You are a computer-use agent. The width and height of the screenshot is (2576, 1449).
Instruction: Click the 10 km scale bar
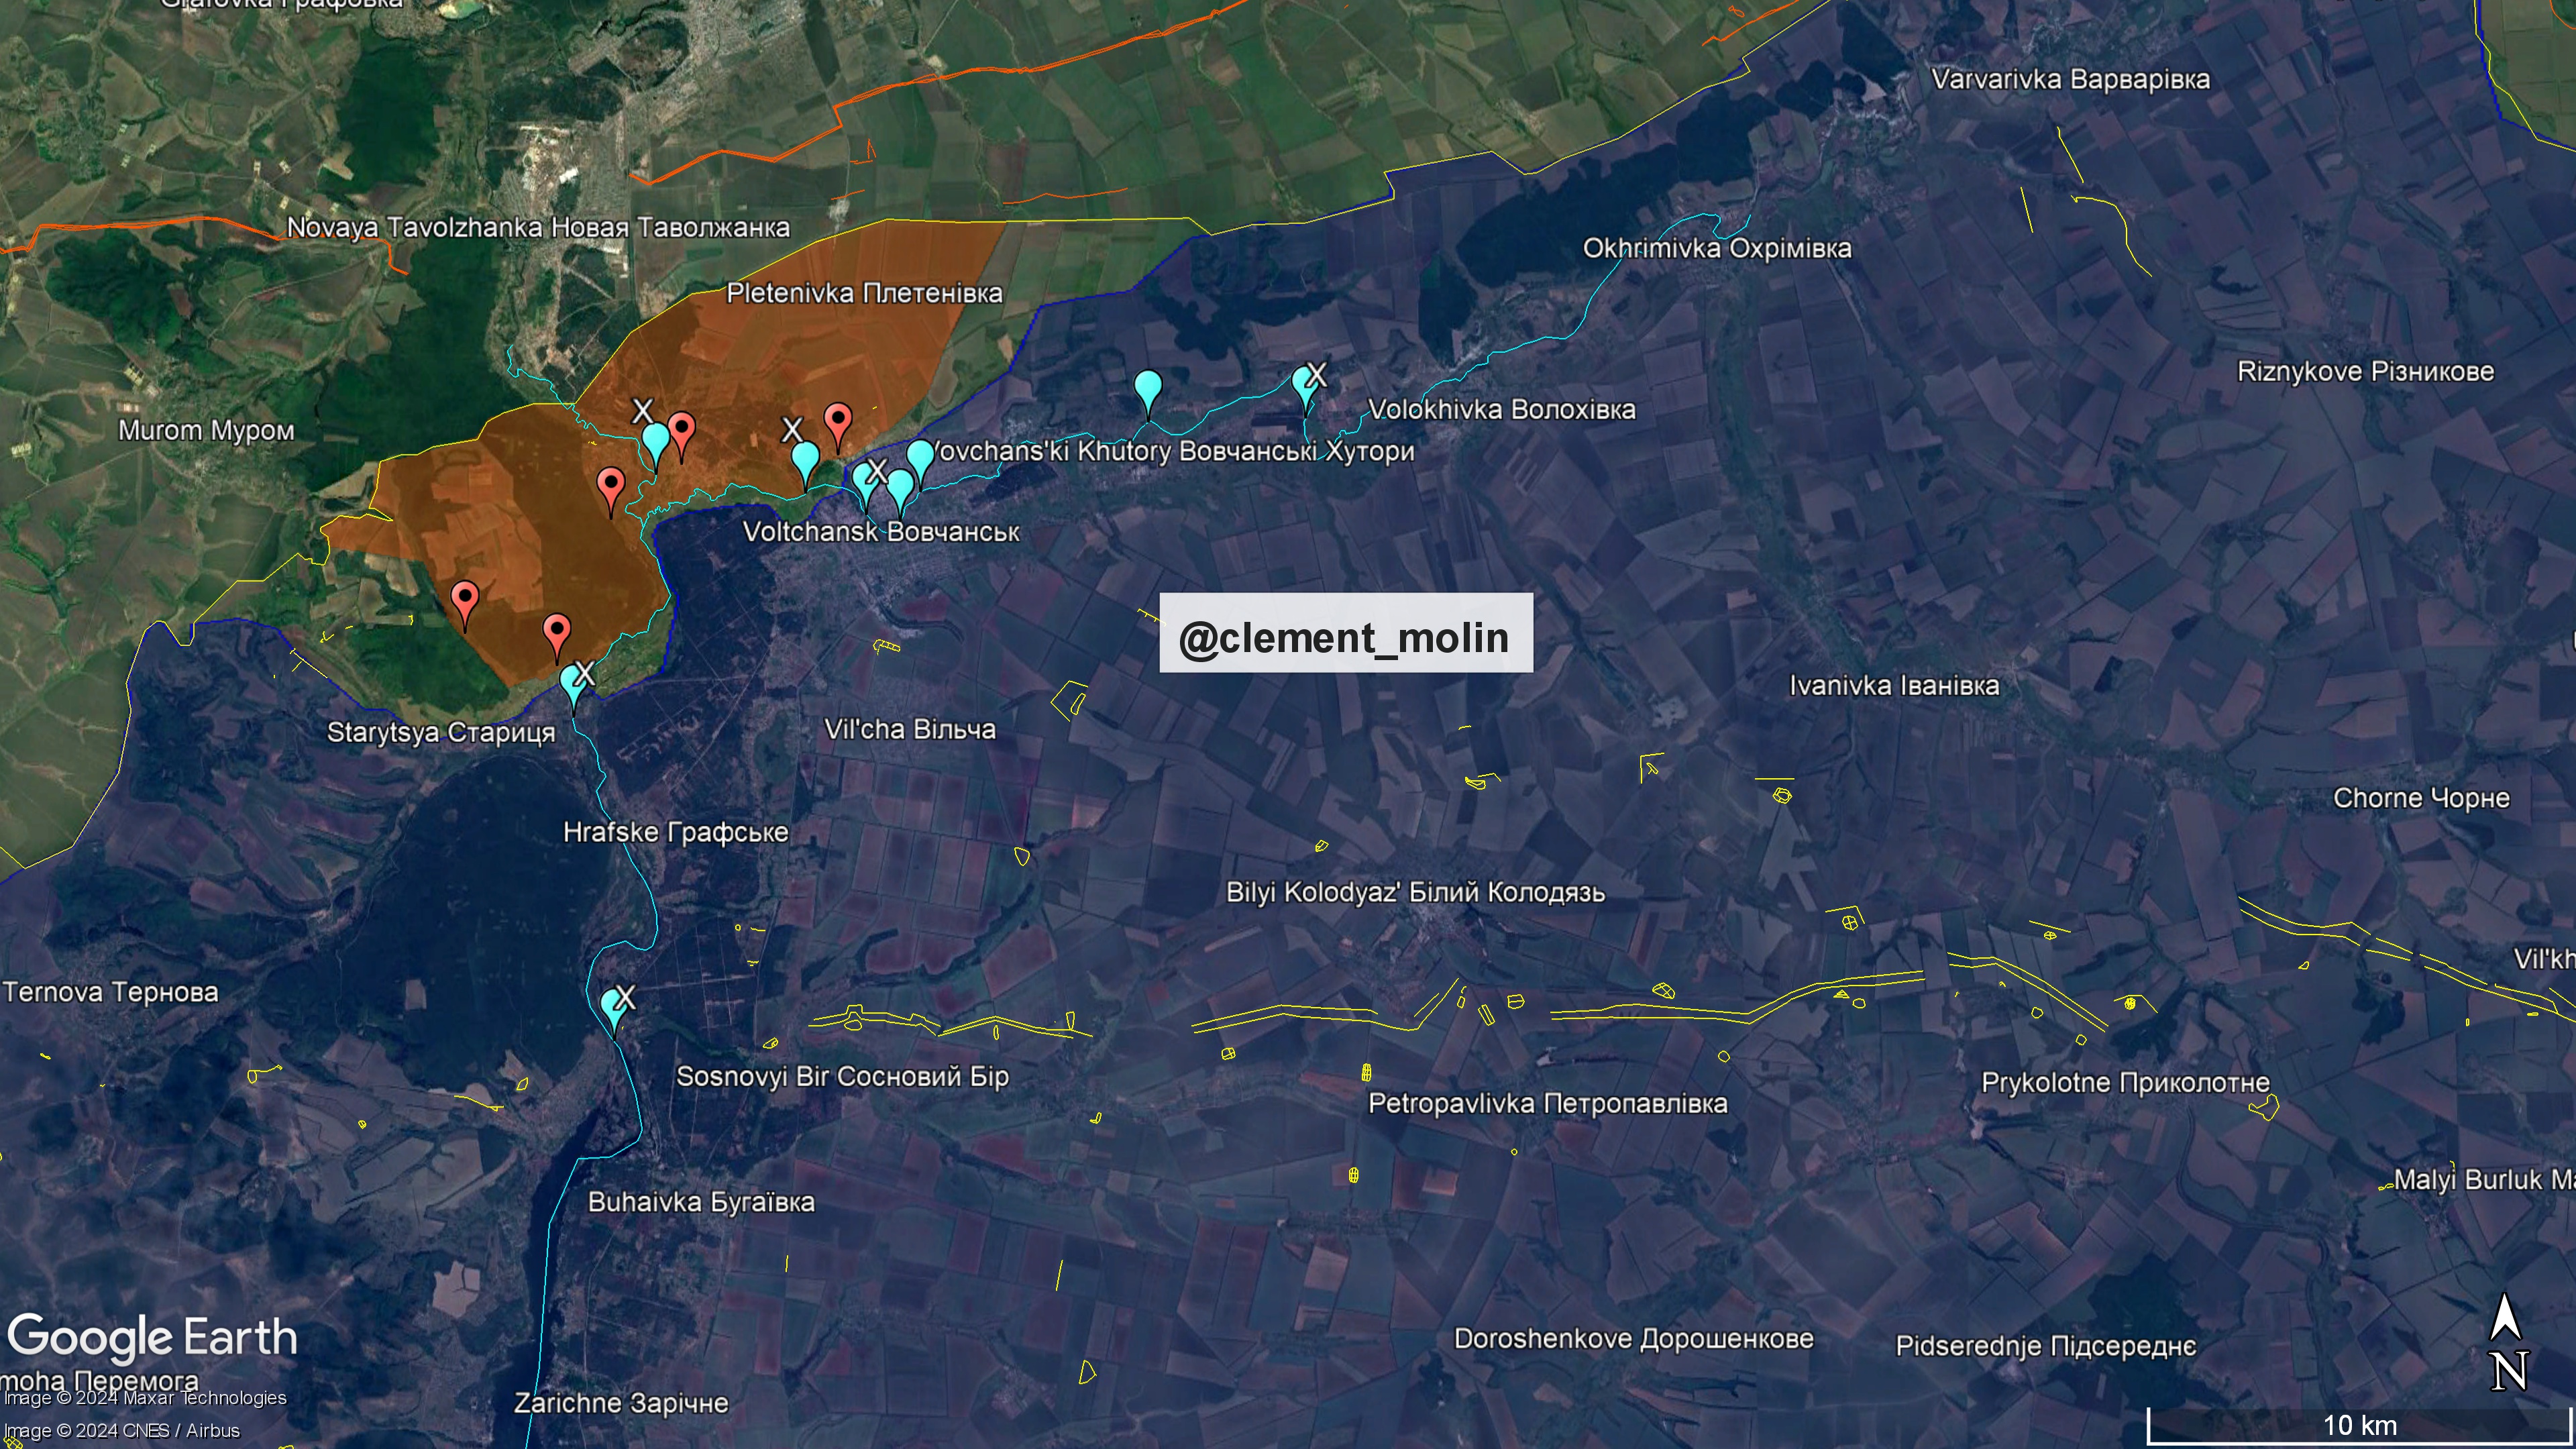point(2359,1425)
